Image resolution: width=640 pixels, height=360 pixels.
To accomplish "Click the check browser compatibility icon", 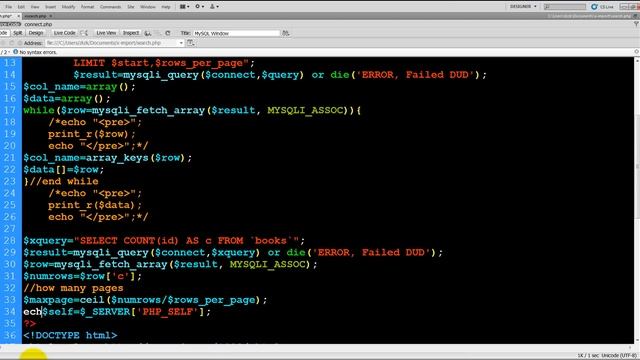I will tap(84, 33).
